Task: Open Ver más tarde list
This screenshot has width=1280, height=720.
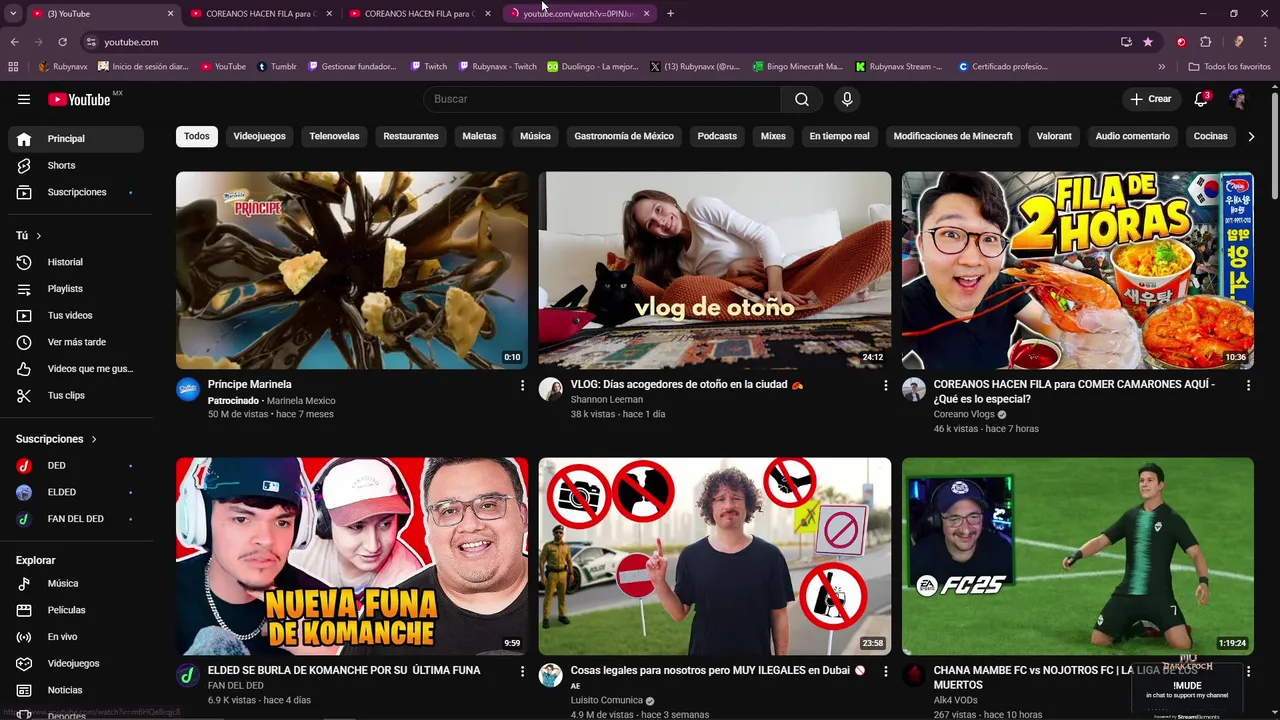Action: tap(76, 342)
